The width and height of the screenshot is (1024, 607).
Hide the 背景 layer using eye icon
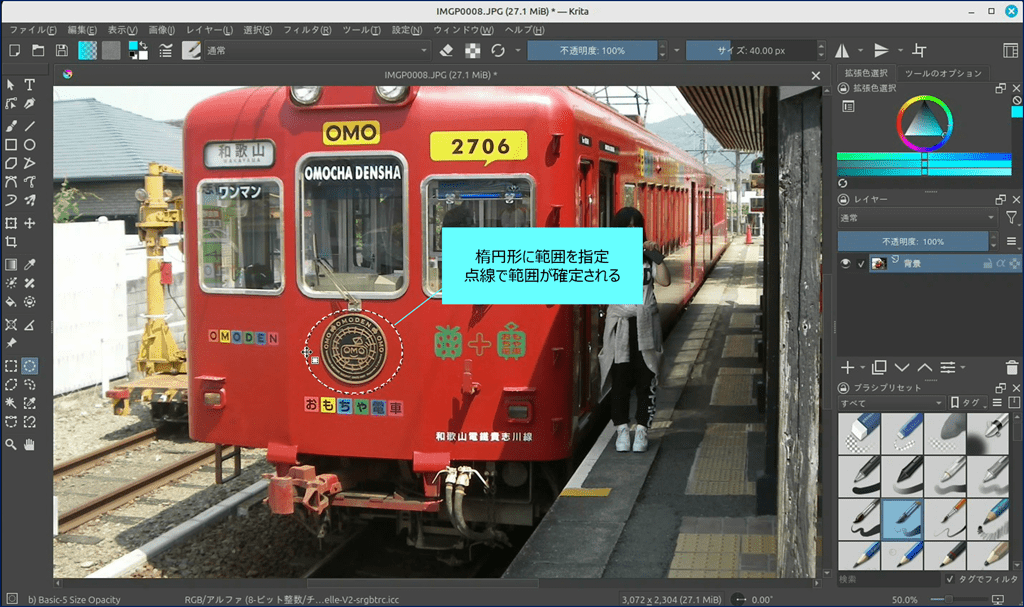[846, 264]
